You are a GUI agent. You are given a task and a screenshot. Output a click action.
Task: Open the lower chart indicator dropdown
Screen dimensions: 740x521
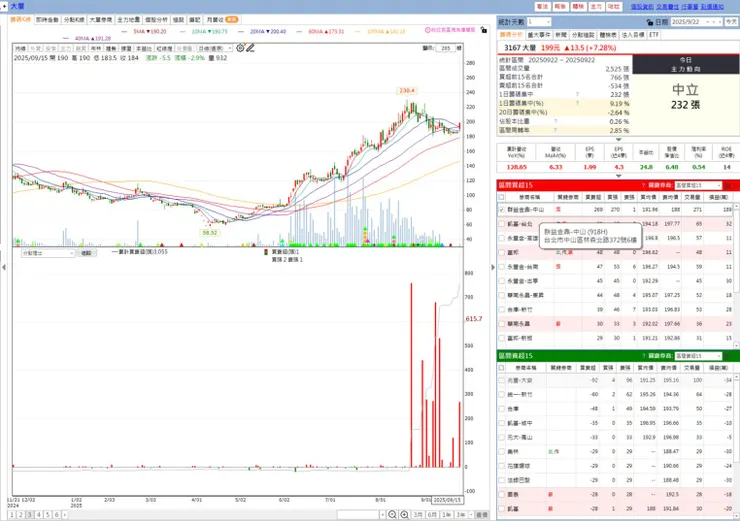(48, 253)
